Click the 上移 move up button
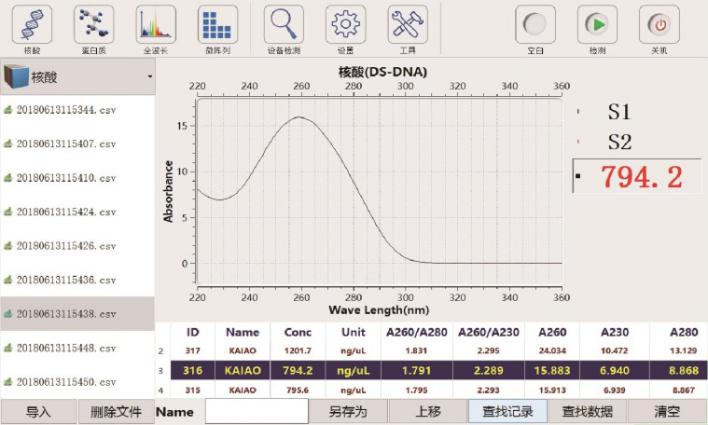 pyautogui.click(x=428, y=411)
